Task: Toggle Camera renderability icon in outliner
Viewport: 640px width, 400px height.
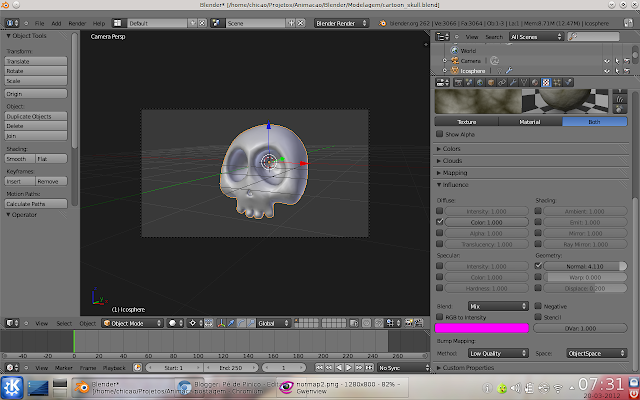Action: (x=627, y=61)
